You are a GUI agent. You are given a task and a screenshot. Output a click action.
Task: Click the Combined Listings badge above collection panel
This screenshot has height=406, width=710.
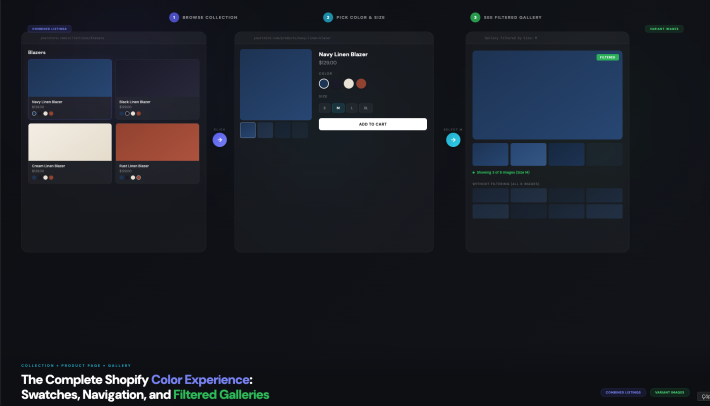click(x=49, y=29)
